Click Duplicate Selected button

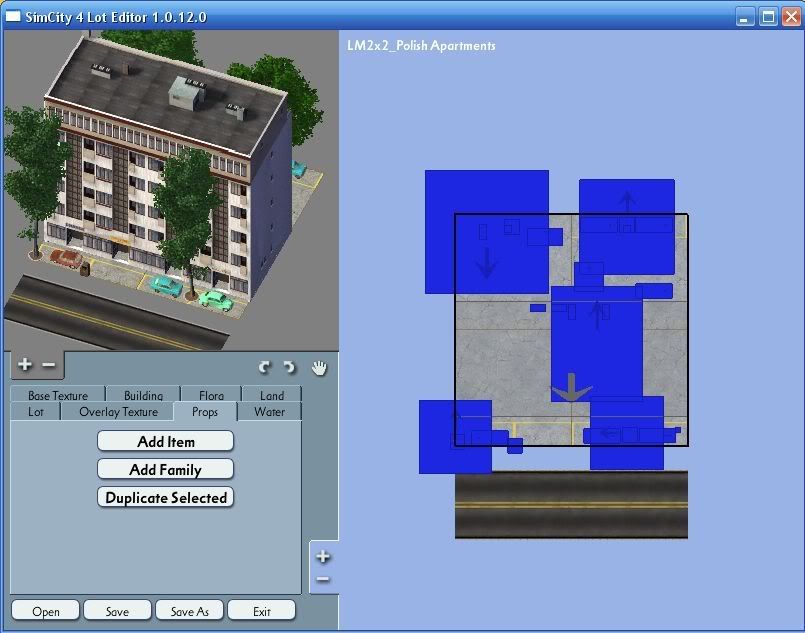click(x=165, y=497)
